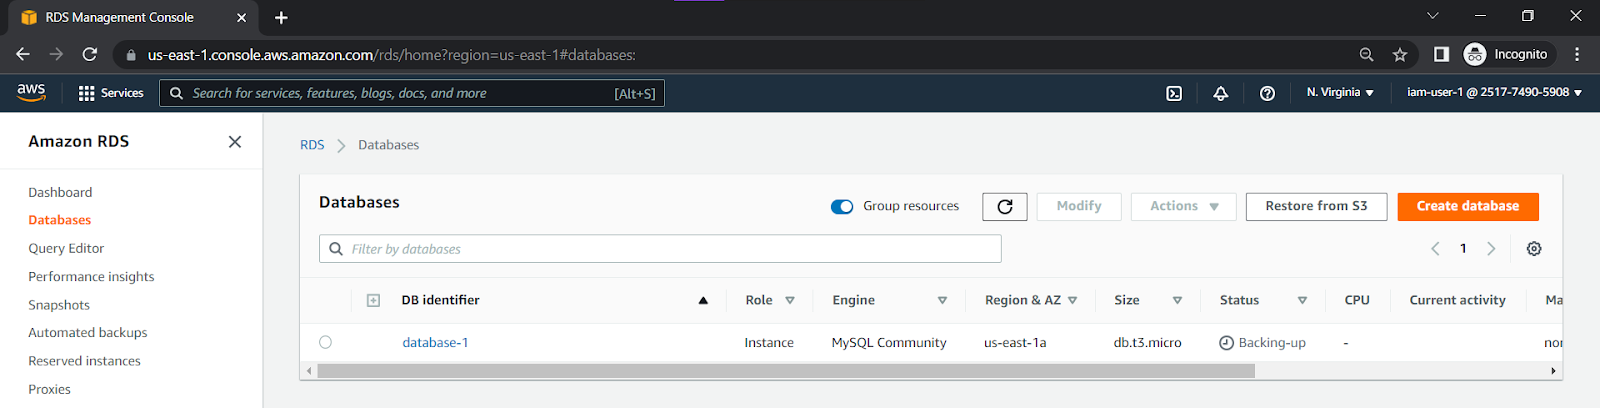The width and height of the screenshot is (1600, 408).
Task: Click the RDS breadcrumb link
Action: point(312,145)
